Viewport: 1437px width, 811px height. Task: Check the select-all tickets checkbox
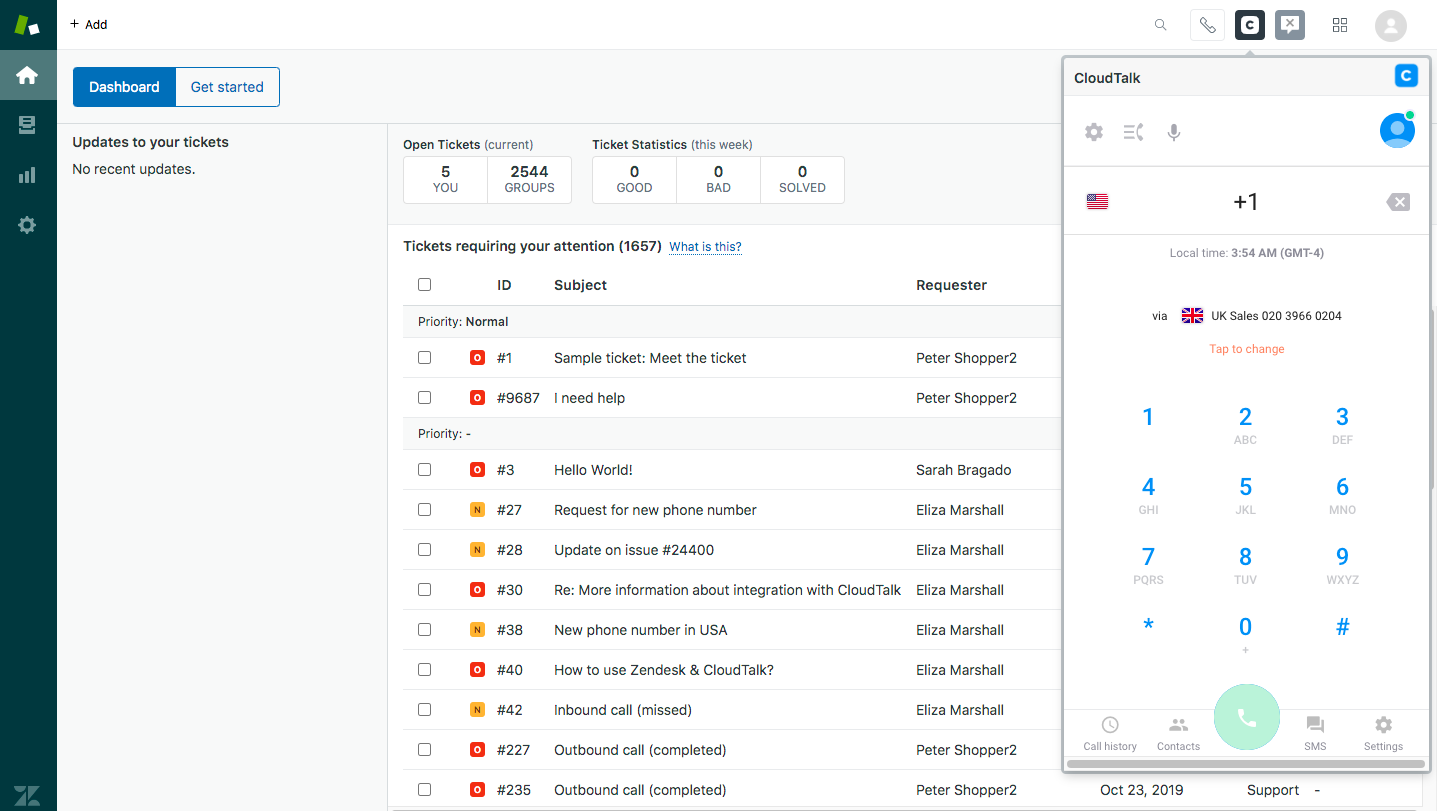(x=424, y=284)
